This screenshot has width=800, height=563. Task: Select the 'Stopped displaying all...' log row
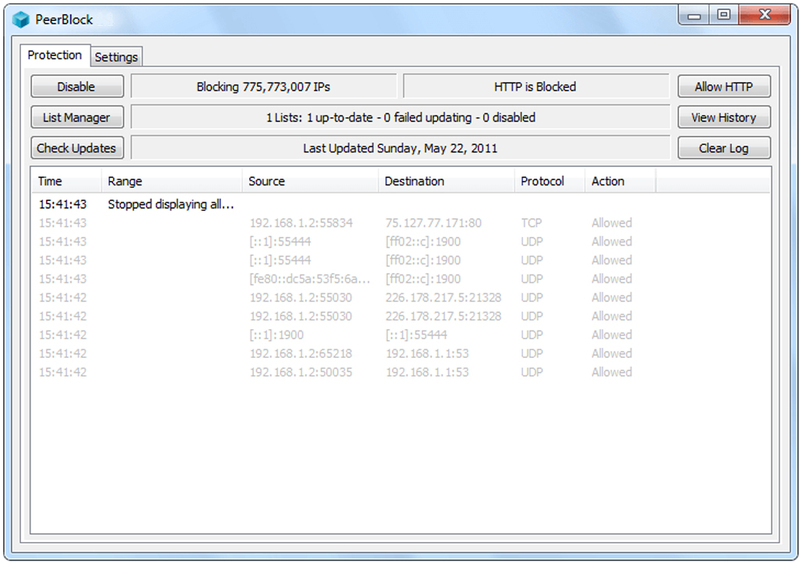coord(170,204)
